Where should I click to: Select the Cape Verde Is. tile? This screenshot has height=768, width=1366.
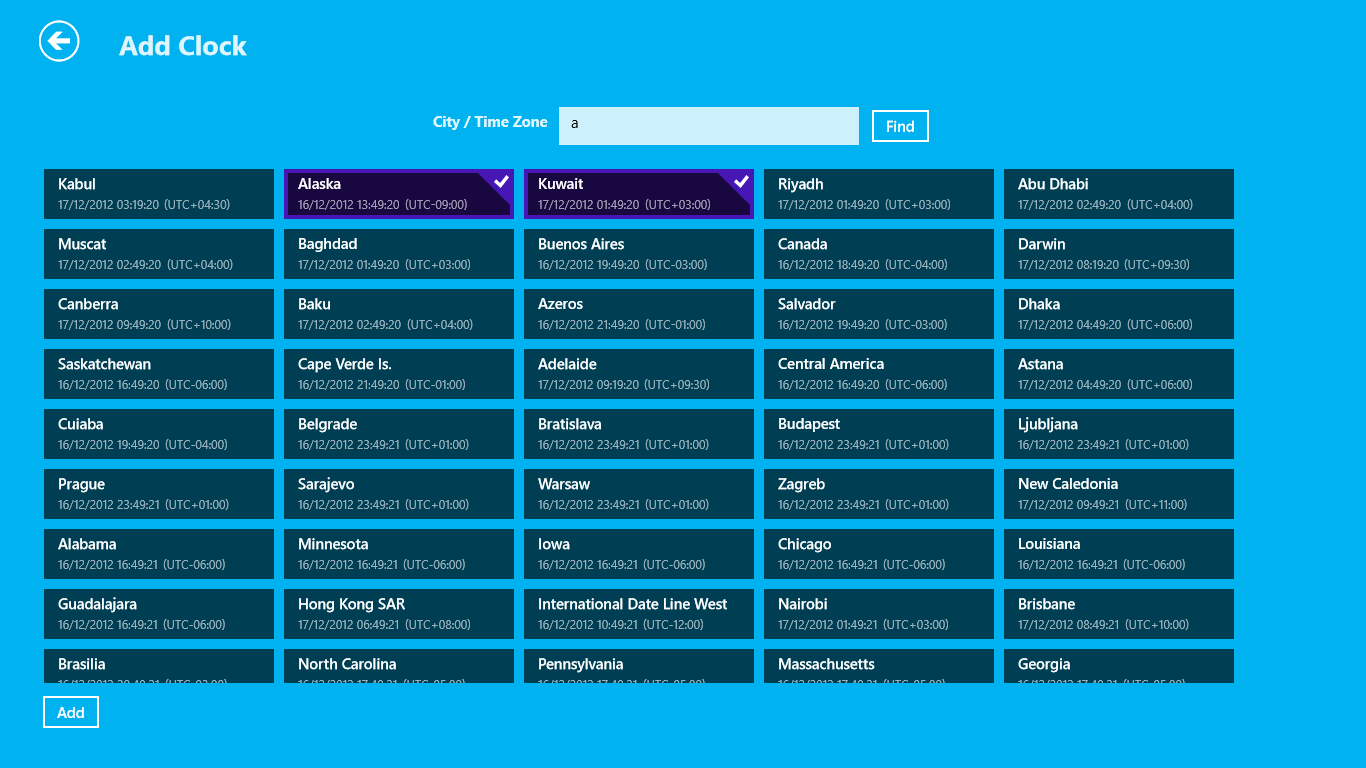pos(399,374)
